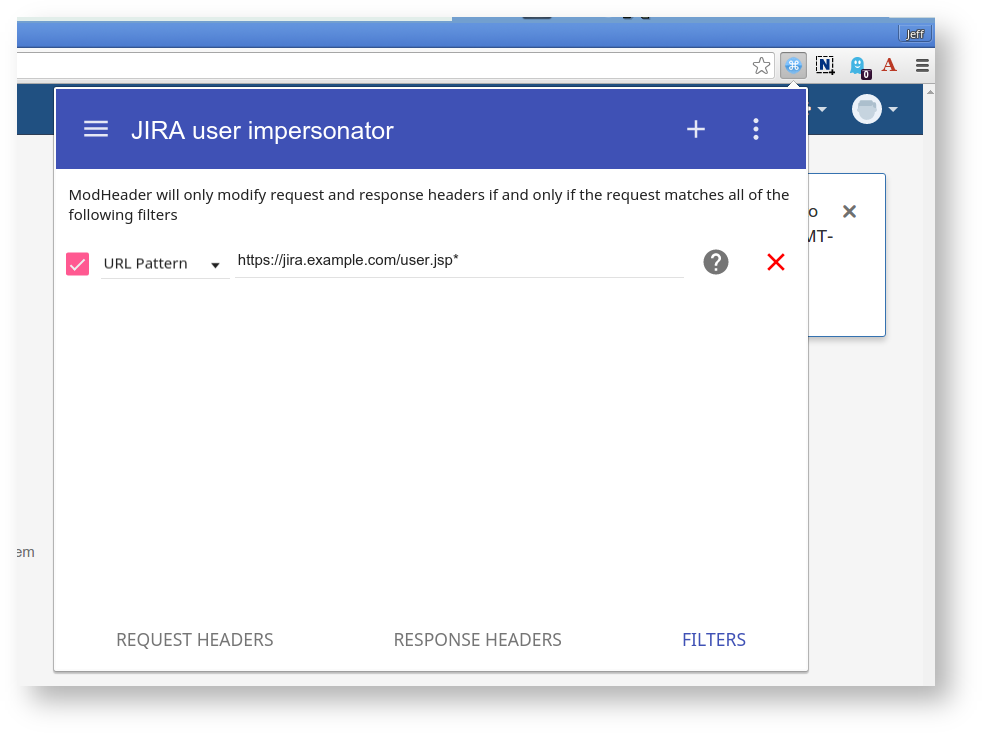Bookmark this page with the star icon
The height and width of the screenshot is (734, 983).
pos(762,66)
